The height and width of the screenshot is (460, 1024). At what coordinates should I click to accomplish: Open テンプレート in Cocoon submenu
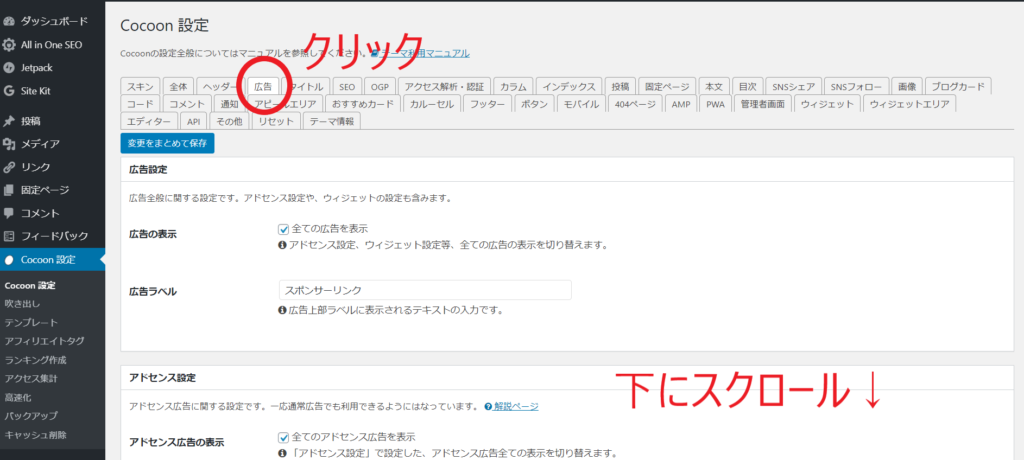pyautogui.click(x=31, y=323)
